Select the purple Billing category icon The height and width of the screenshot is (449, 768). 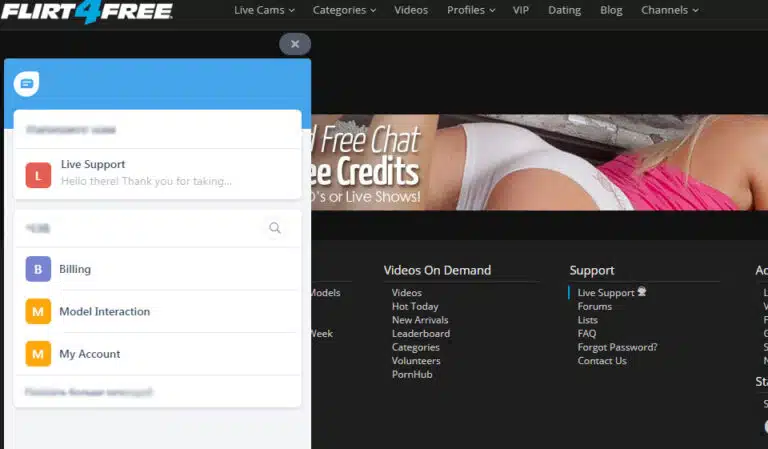38,269
